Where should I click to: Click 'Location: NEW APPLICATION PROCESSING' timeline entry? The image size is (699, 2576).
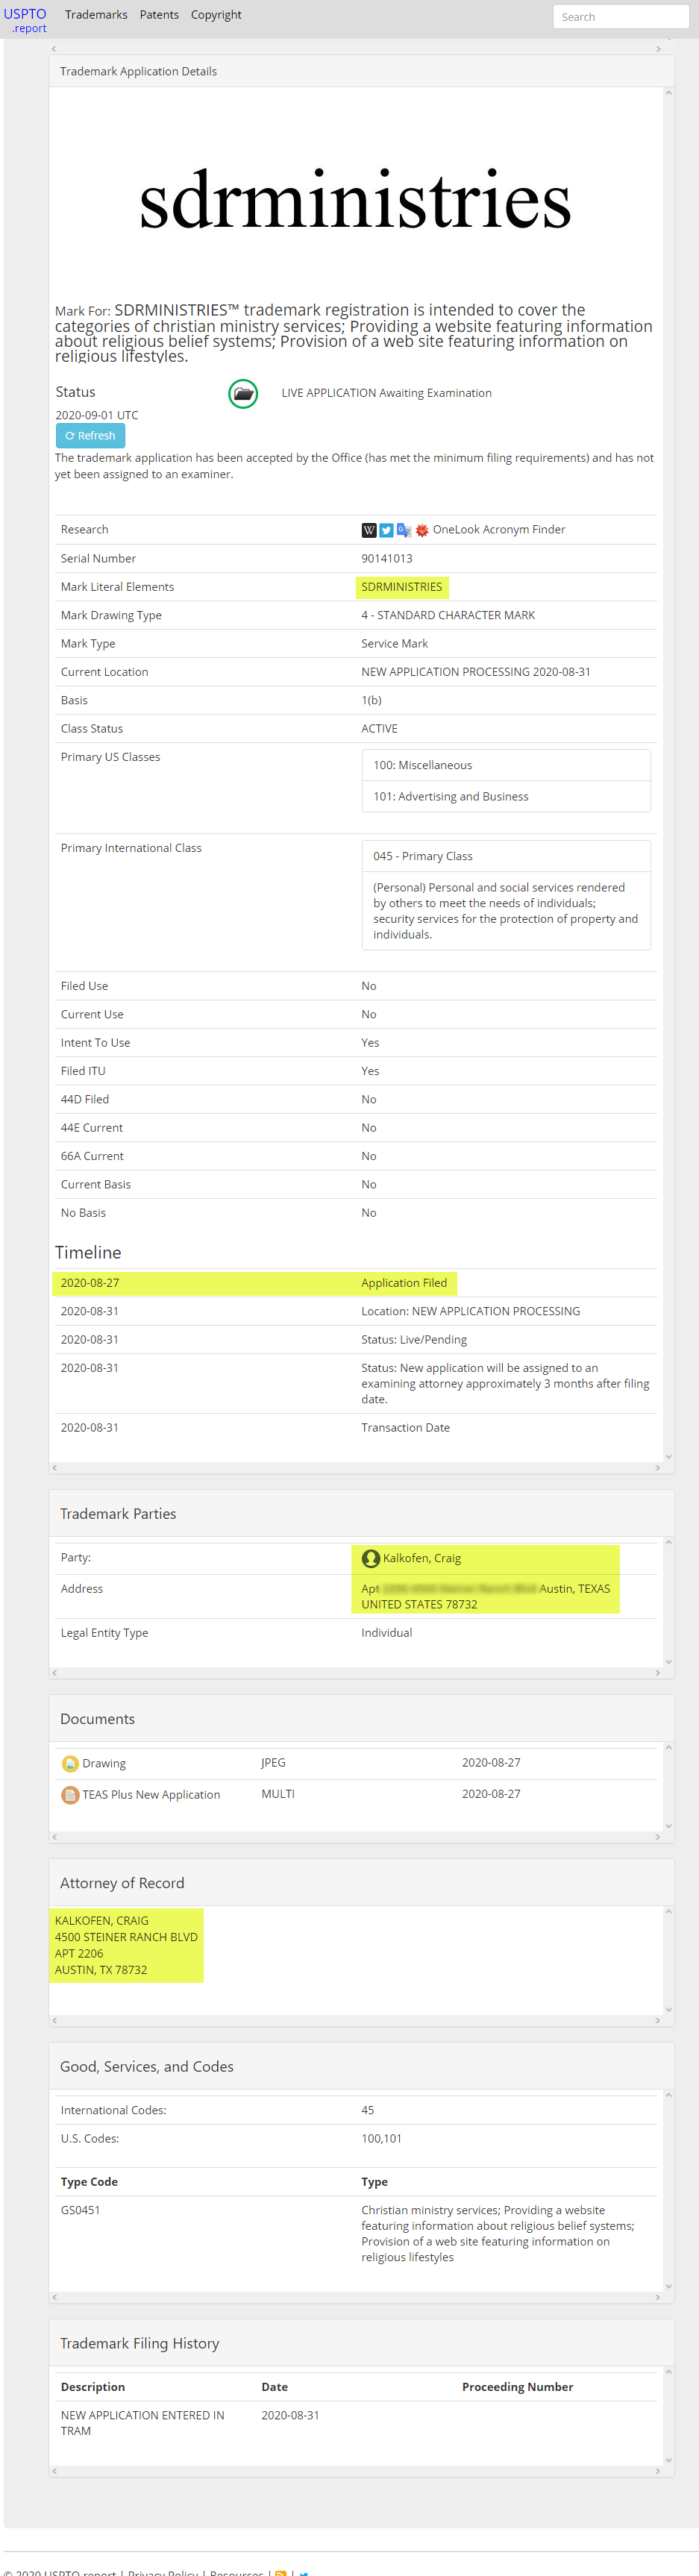click(x=471, y=1311)
